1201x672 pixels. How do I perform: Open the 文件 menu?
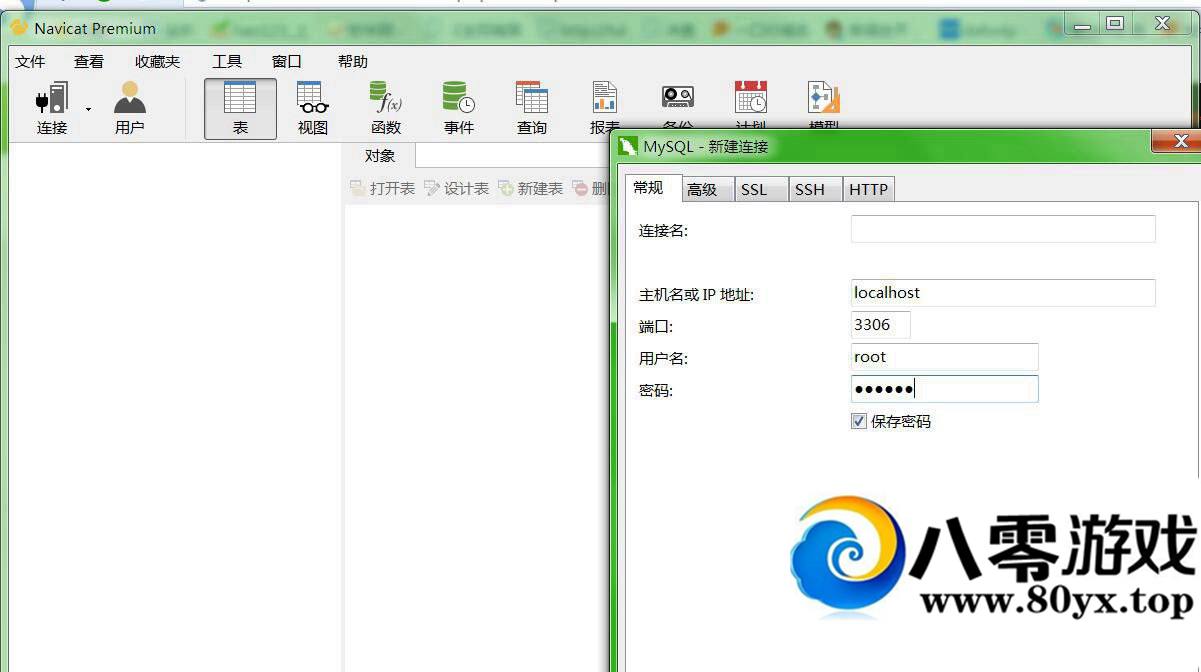point(30,61)
